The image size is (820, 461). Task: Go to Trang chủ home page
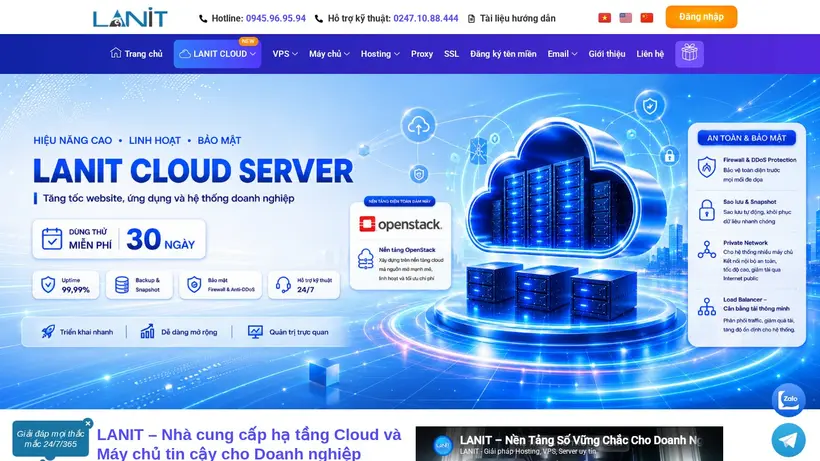click(x=136, y=54)
